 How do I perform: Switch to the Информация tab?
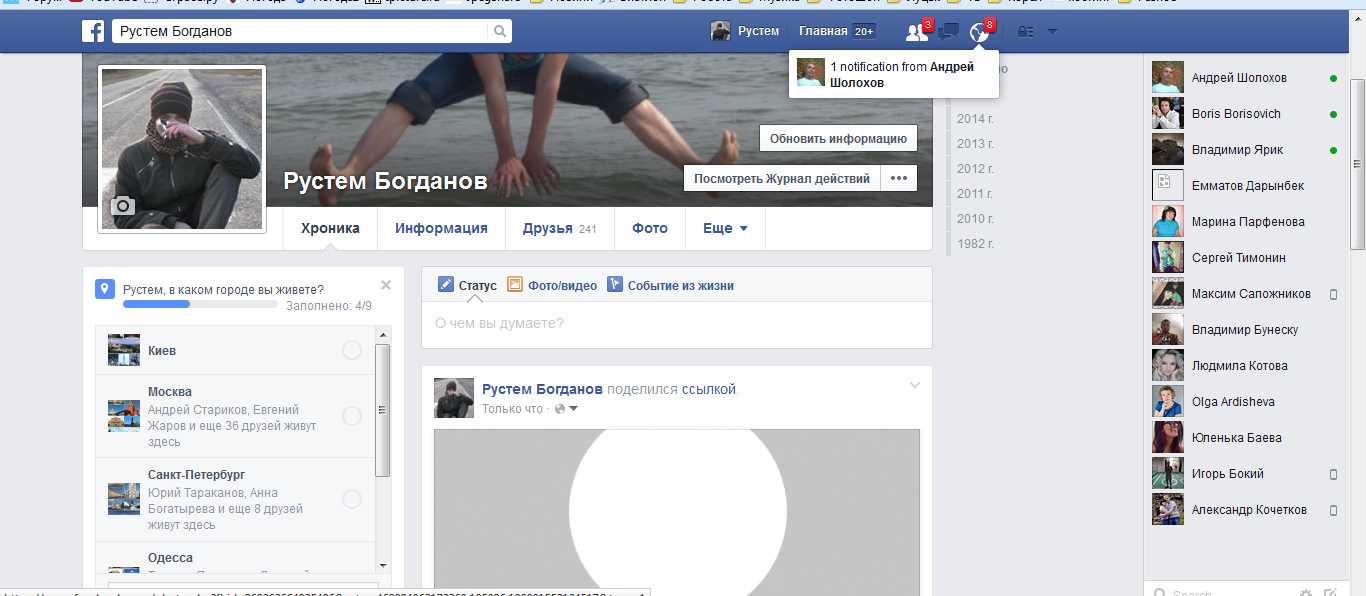[441, 228]
